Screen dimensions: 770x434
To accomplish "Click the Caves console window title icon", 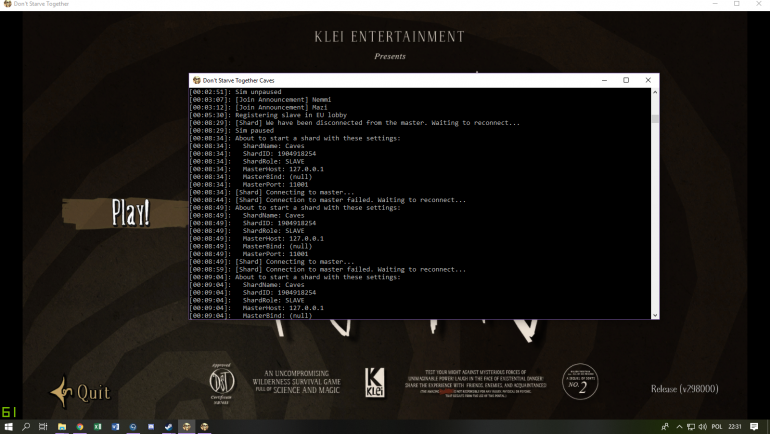I will pos(196,80).
